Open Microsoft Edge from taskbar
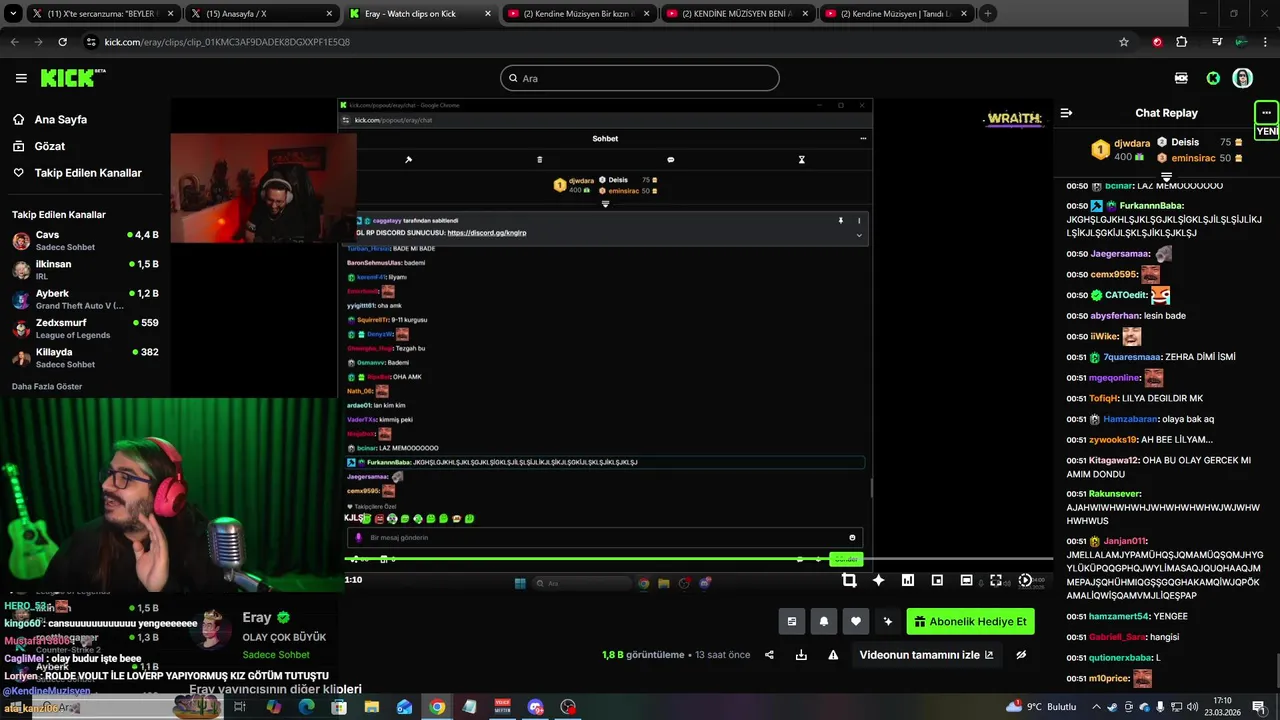The width and height of the screenshot is (1280, 720). tap(306, 707)
